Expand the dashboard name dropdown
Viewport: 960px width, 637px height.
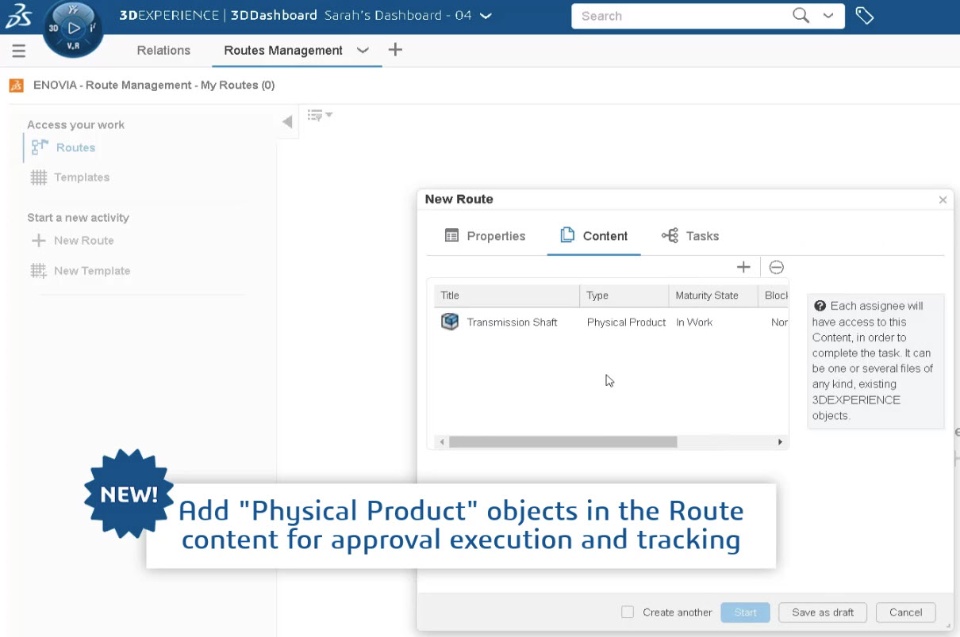coord(486,16)
